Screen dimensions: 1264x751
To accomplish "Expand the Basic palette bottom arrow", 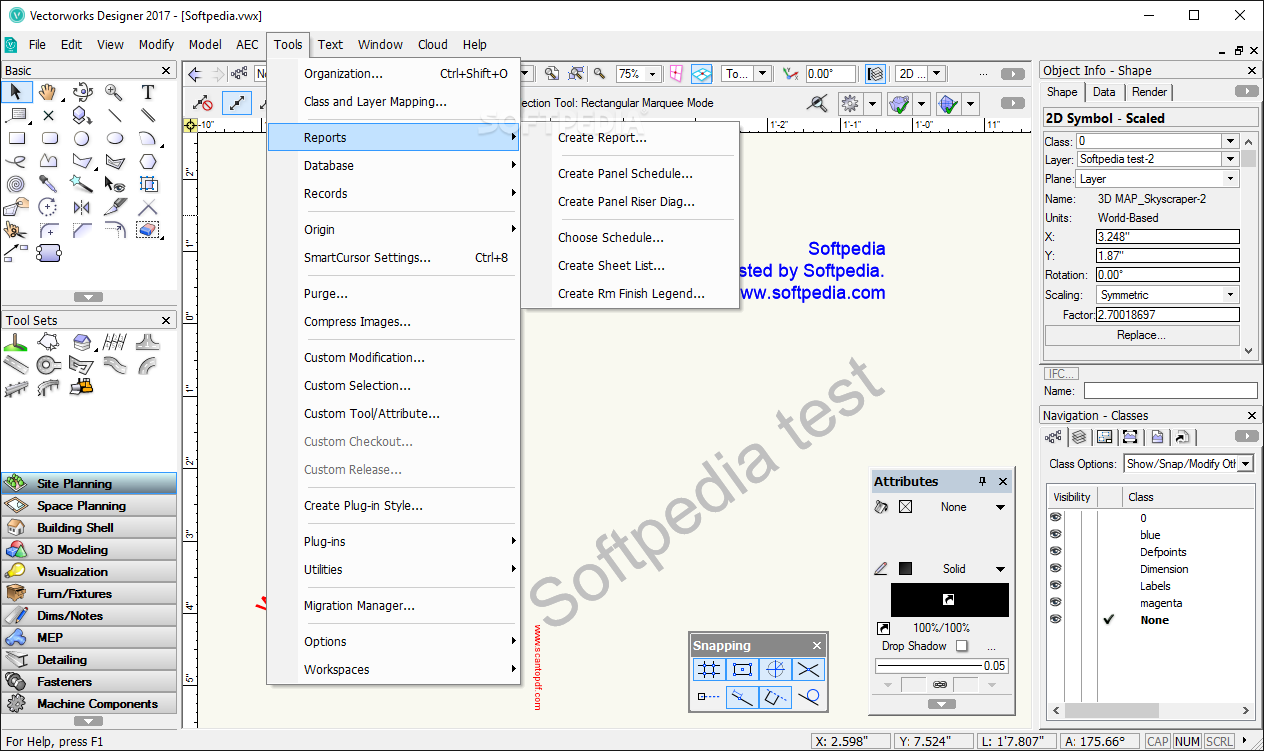I will (x=88, y=297).
